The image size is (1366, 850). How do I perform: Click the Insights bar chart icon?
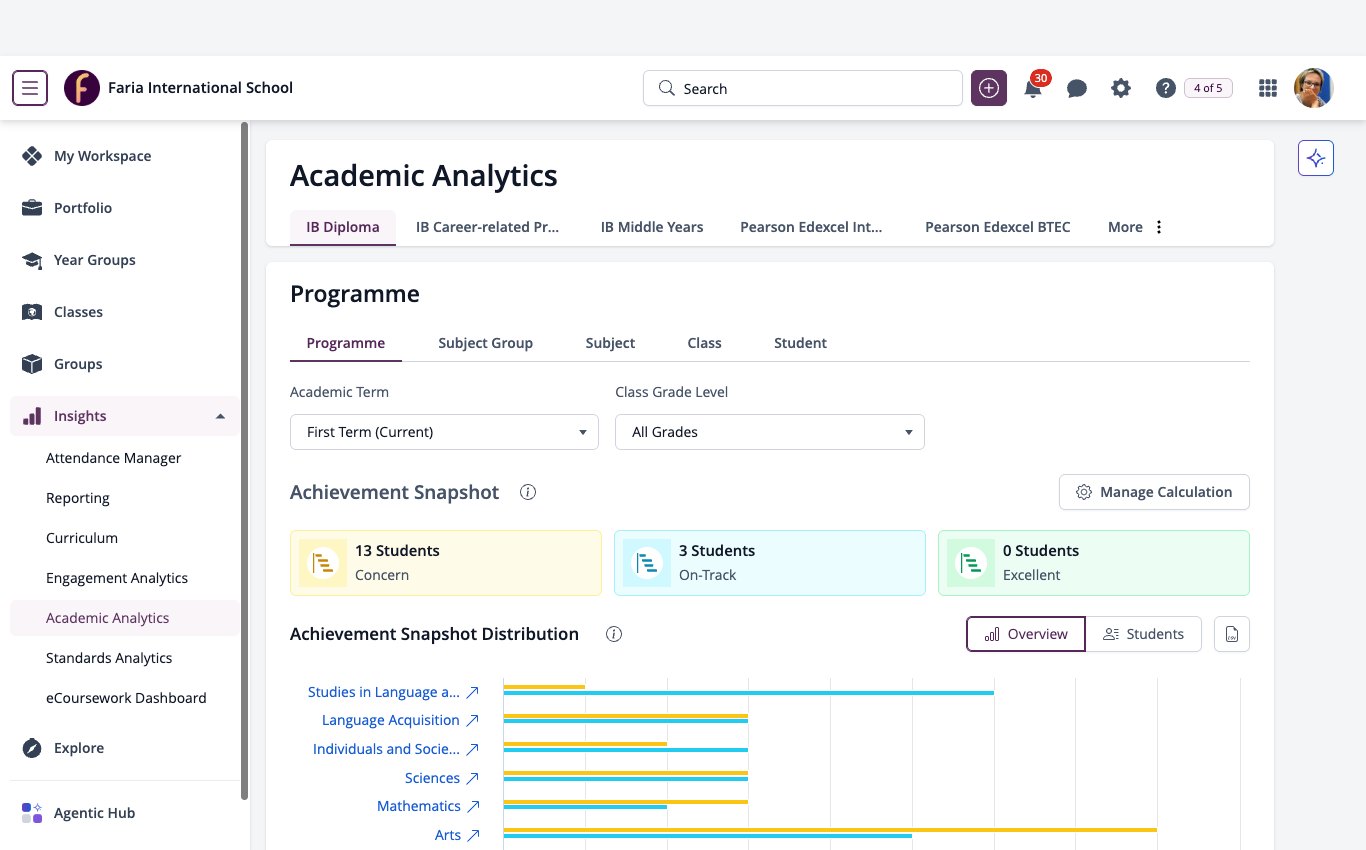tap(32, 416)
